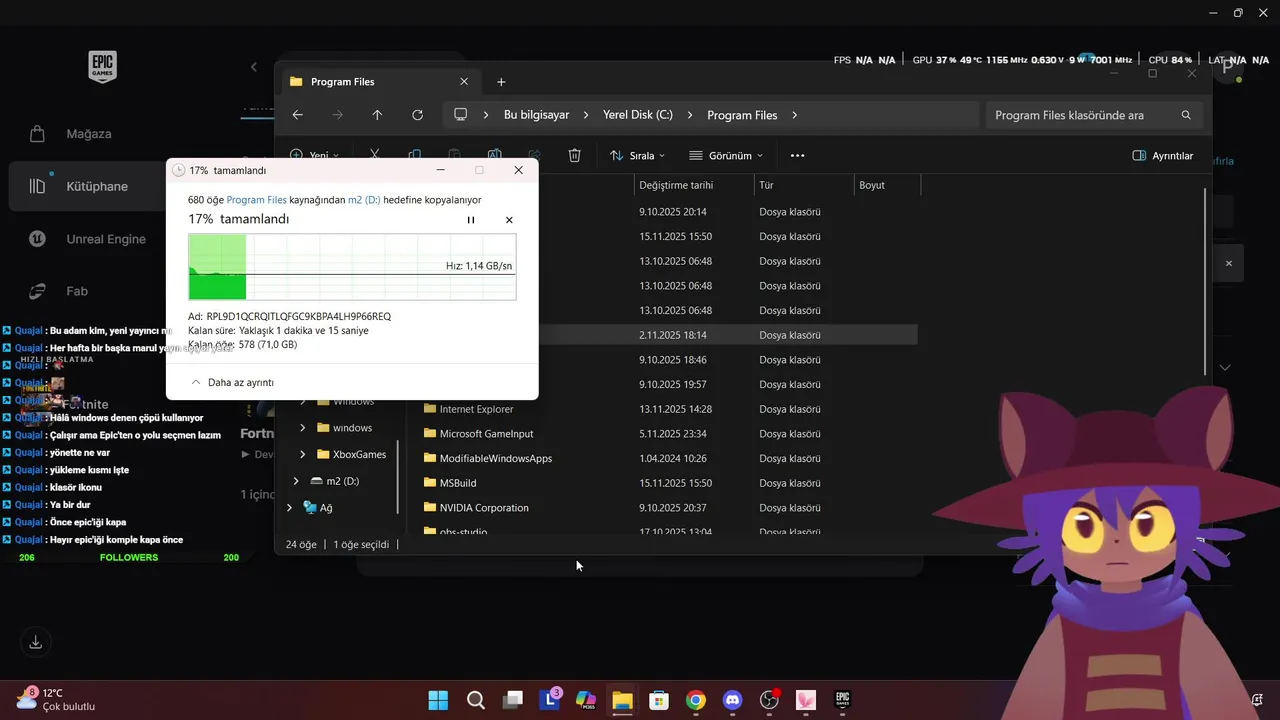Open the 'Sırala' sort dropdown
Viewport: 1280px width, 720px height.
coord(638,156)
